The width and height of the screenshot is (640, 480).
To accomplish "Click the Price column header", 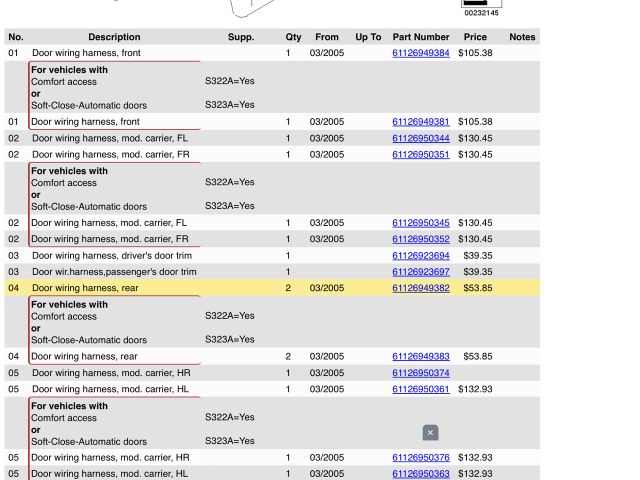I will click(475, 37).
